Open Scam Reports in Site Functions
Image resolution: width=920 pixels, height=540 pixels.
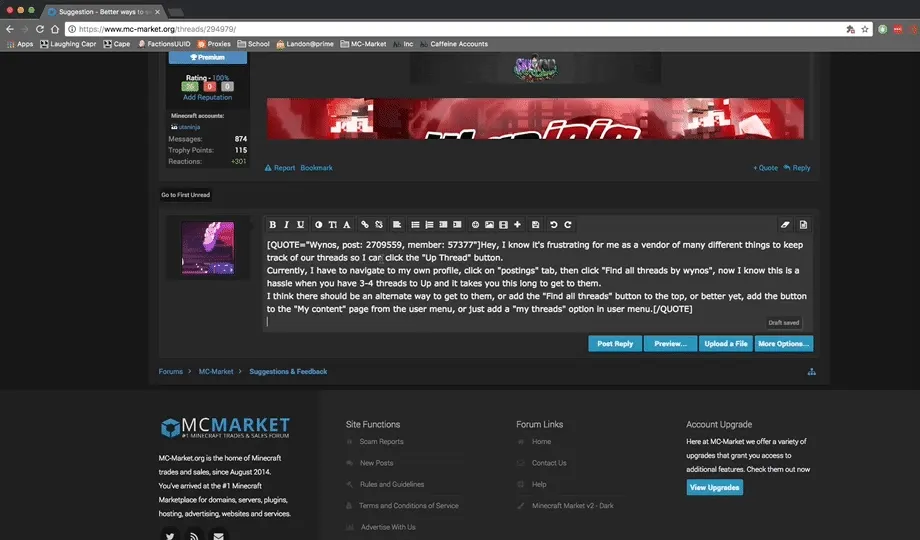click(381, 441)
